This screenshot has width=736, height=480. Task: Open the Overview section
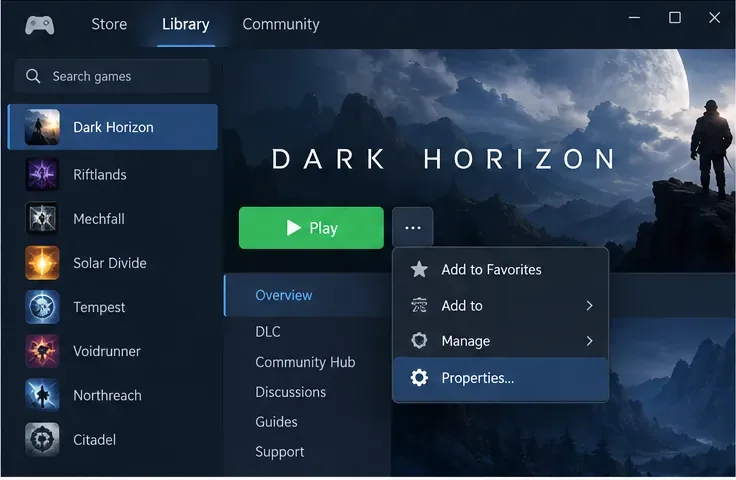pos(307,295)
